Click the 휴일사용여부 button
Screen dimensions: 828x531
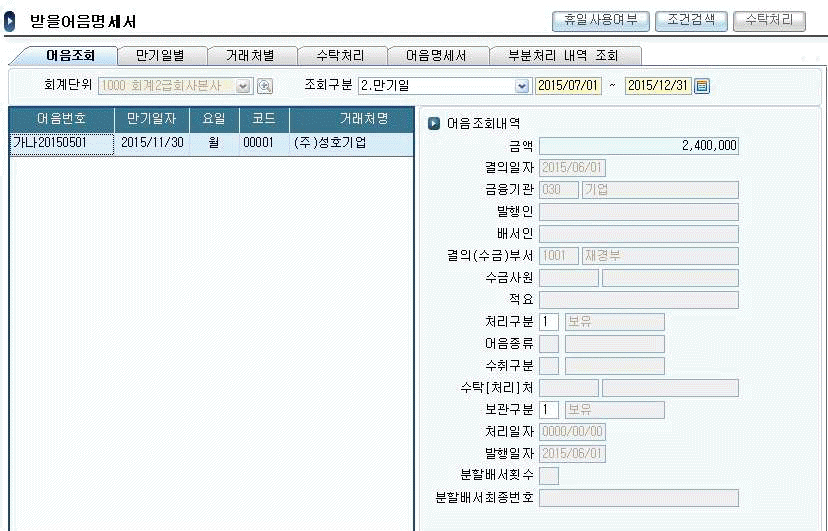tap(601, 20)
